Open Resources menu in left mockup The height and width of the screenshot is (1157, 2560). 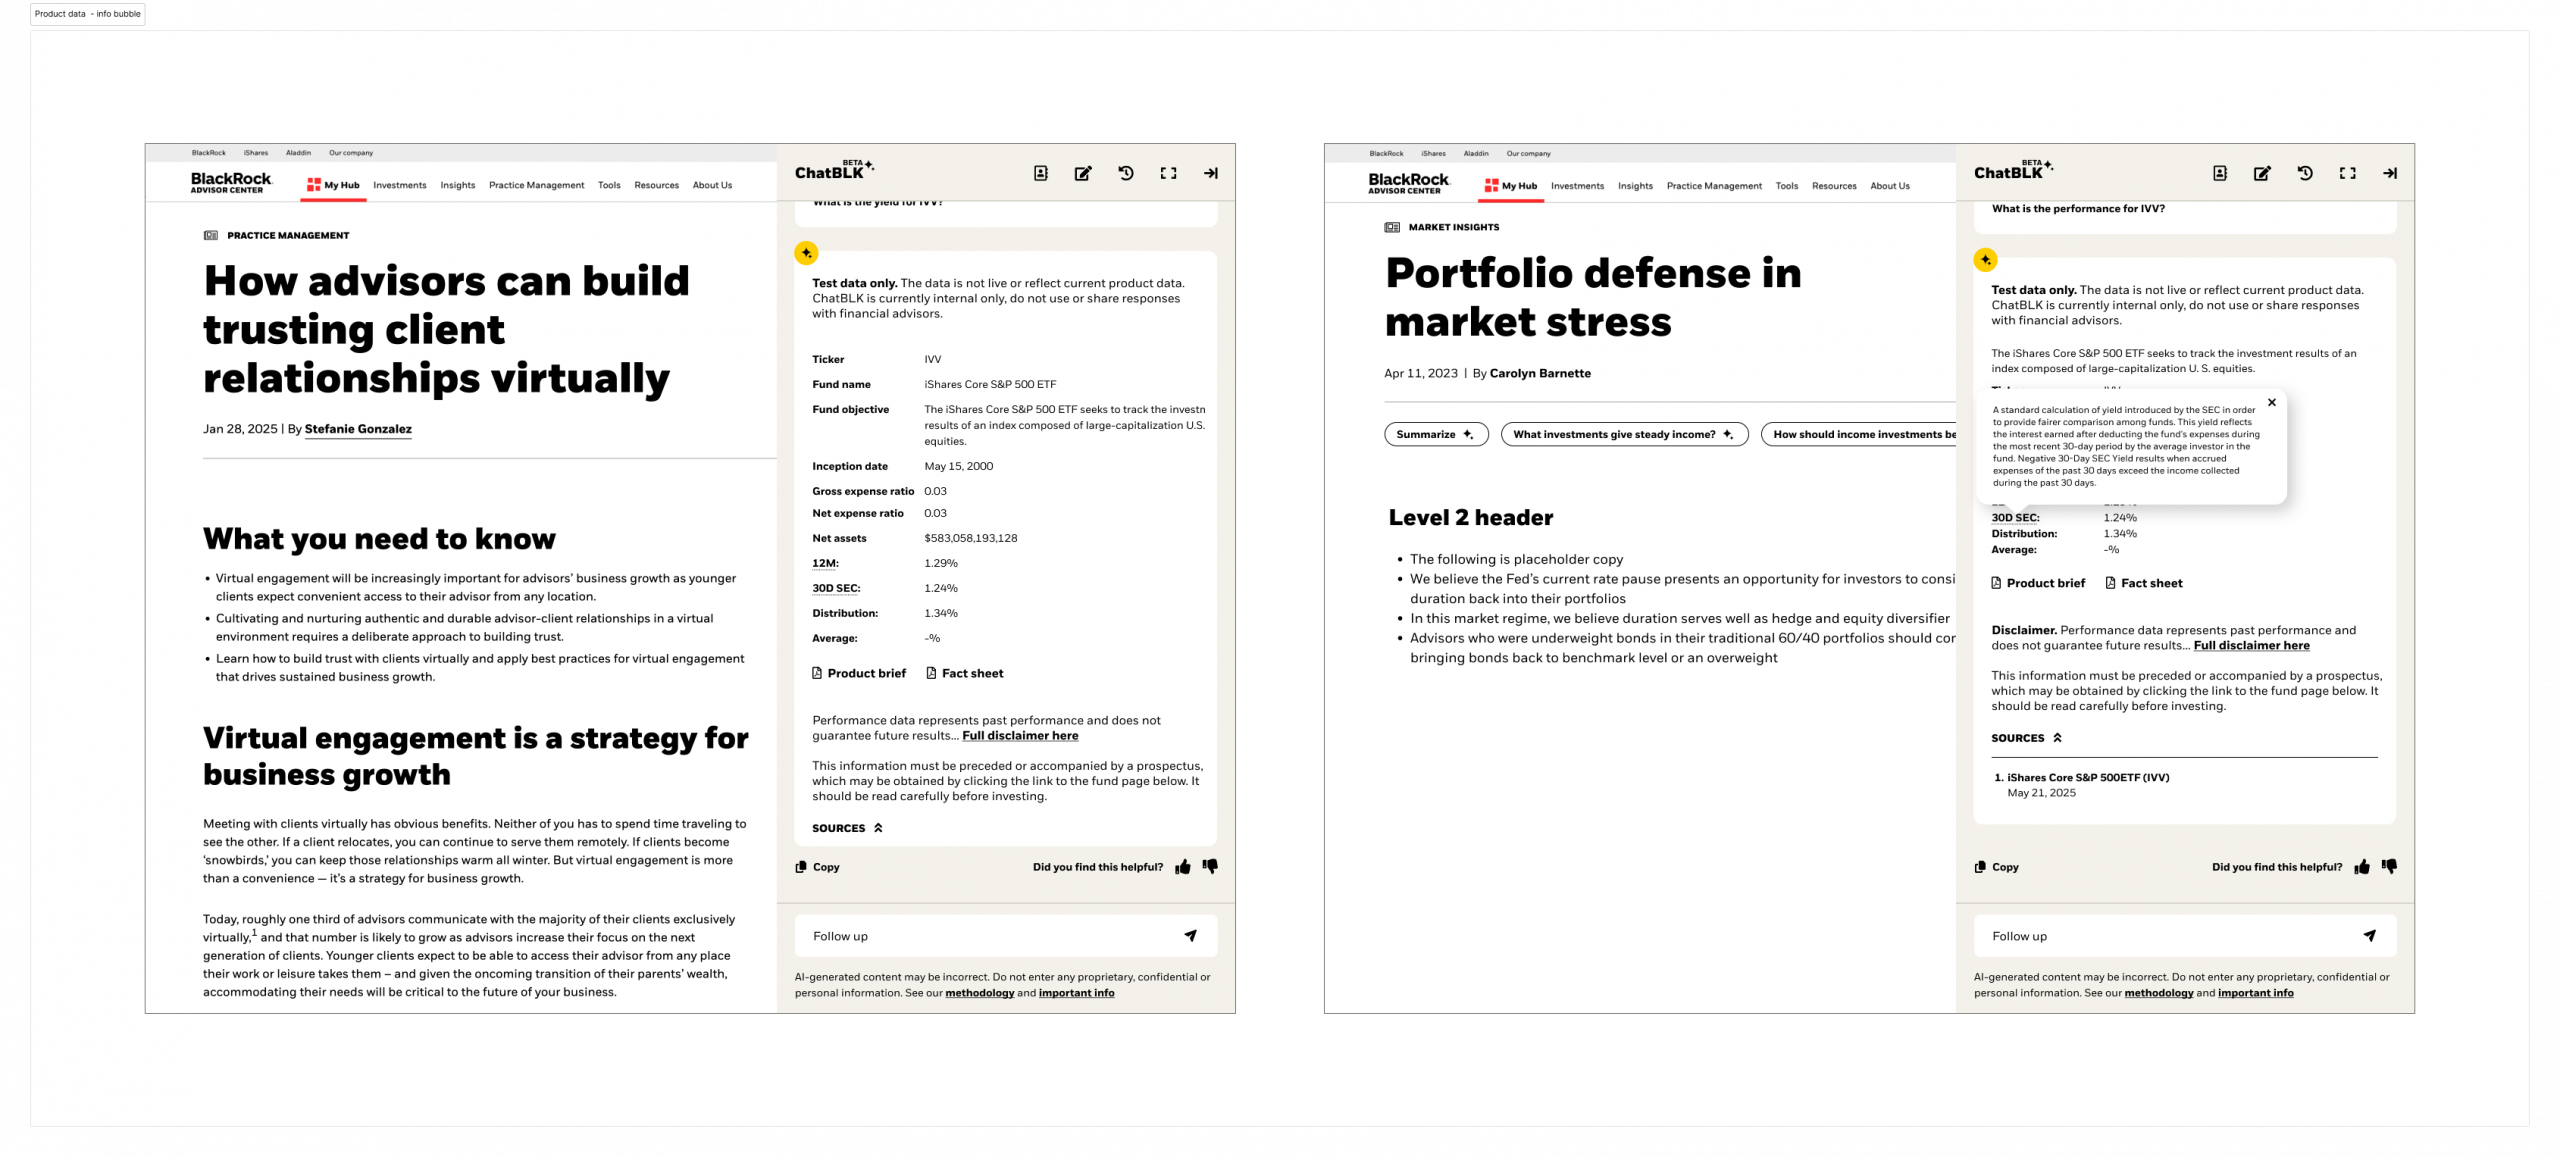click(656, 185)
